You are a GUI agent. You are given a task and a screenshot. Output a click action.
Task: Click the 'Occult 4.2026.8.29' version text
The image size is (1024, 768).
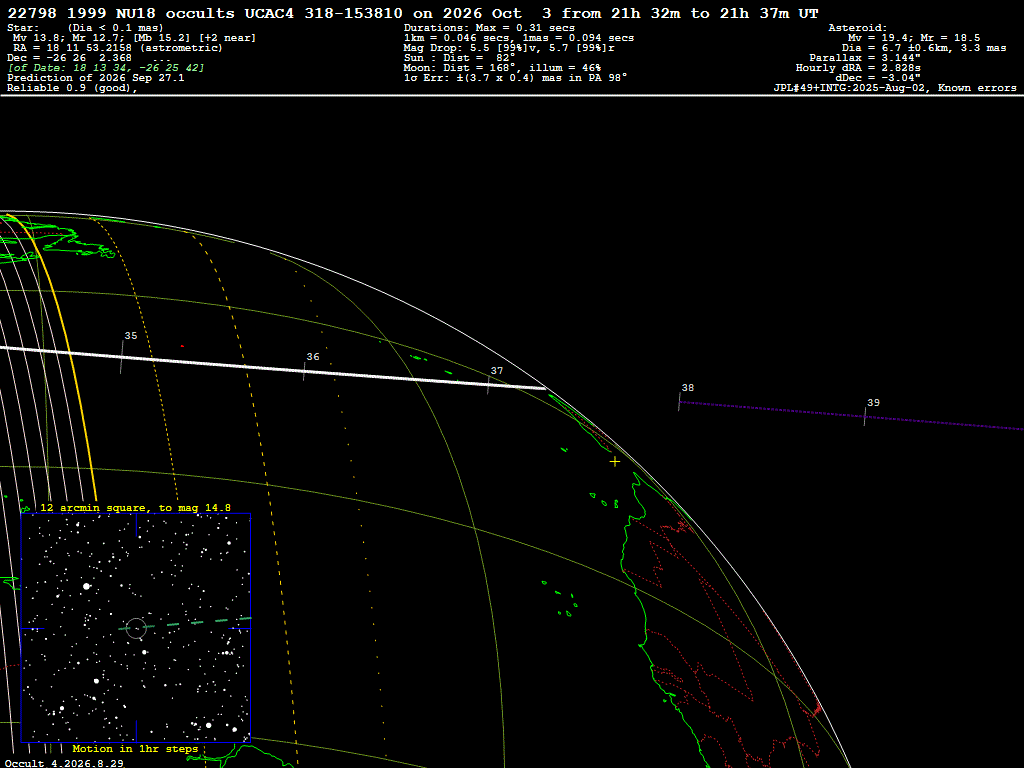coord(64,763)
